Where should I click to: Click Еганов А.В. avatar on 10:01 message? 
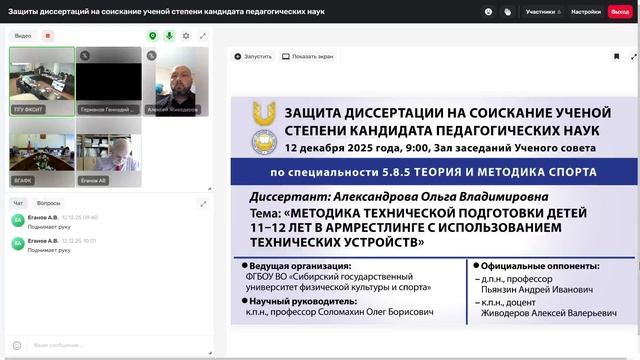18,244
